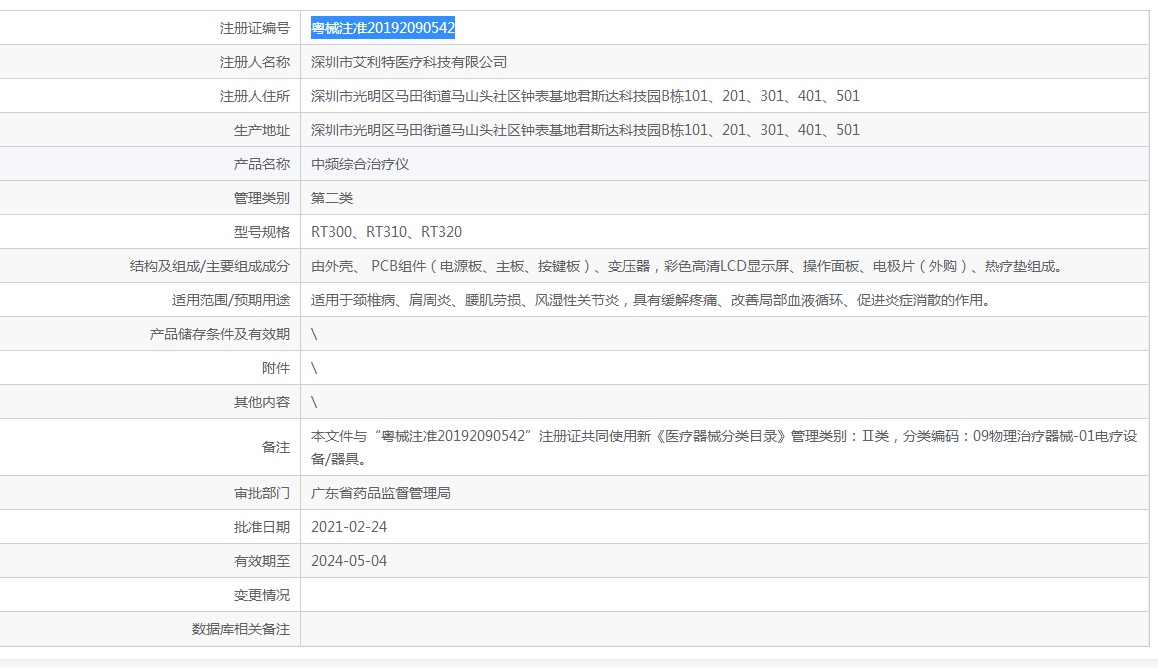This screenshot has height=668, width=1158.
Task: Click the label 产品储存条件及有效期
Action: coord(220,334)
